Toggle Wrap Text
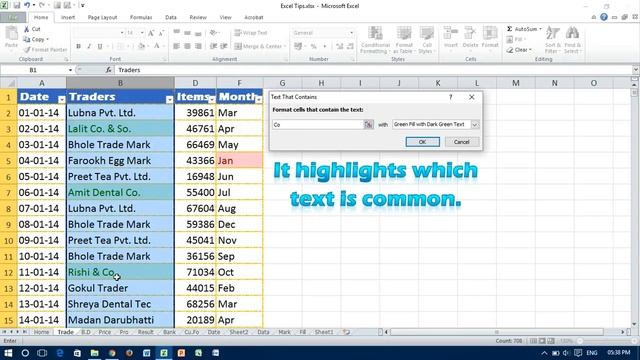The width and height of the screenshot is (640, 360). [x=251, y=33]
